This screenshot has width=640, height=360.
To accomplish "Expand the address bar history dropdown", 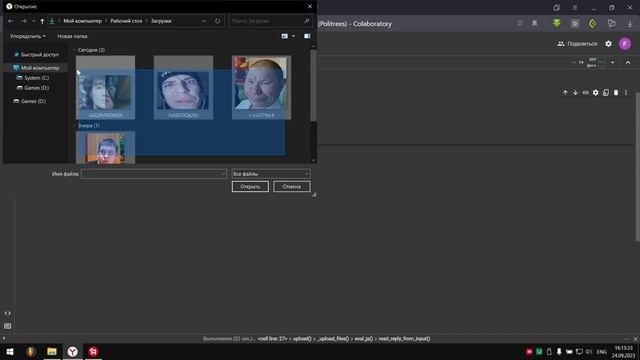I will click(x=204, y=21).
